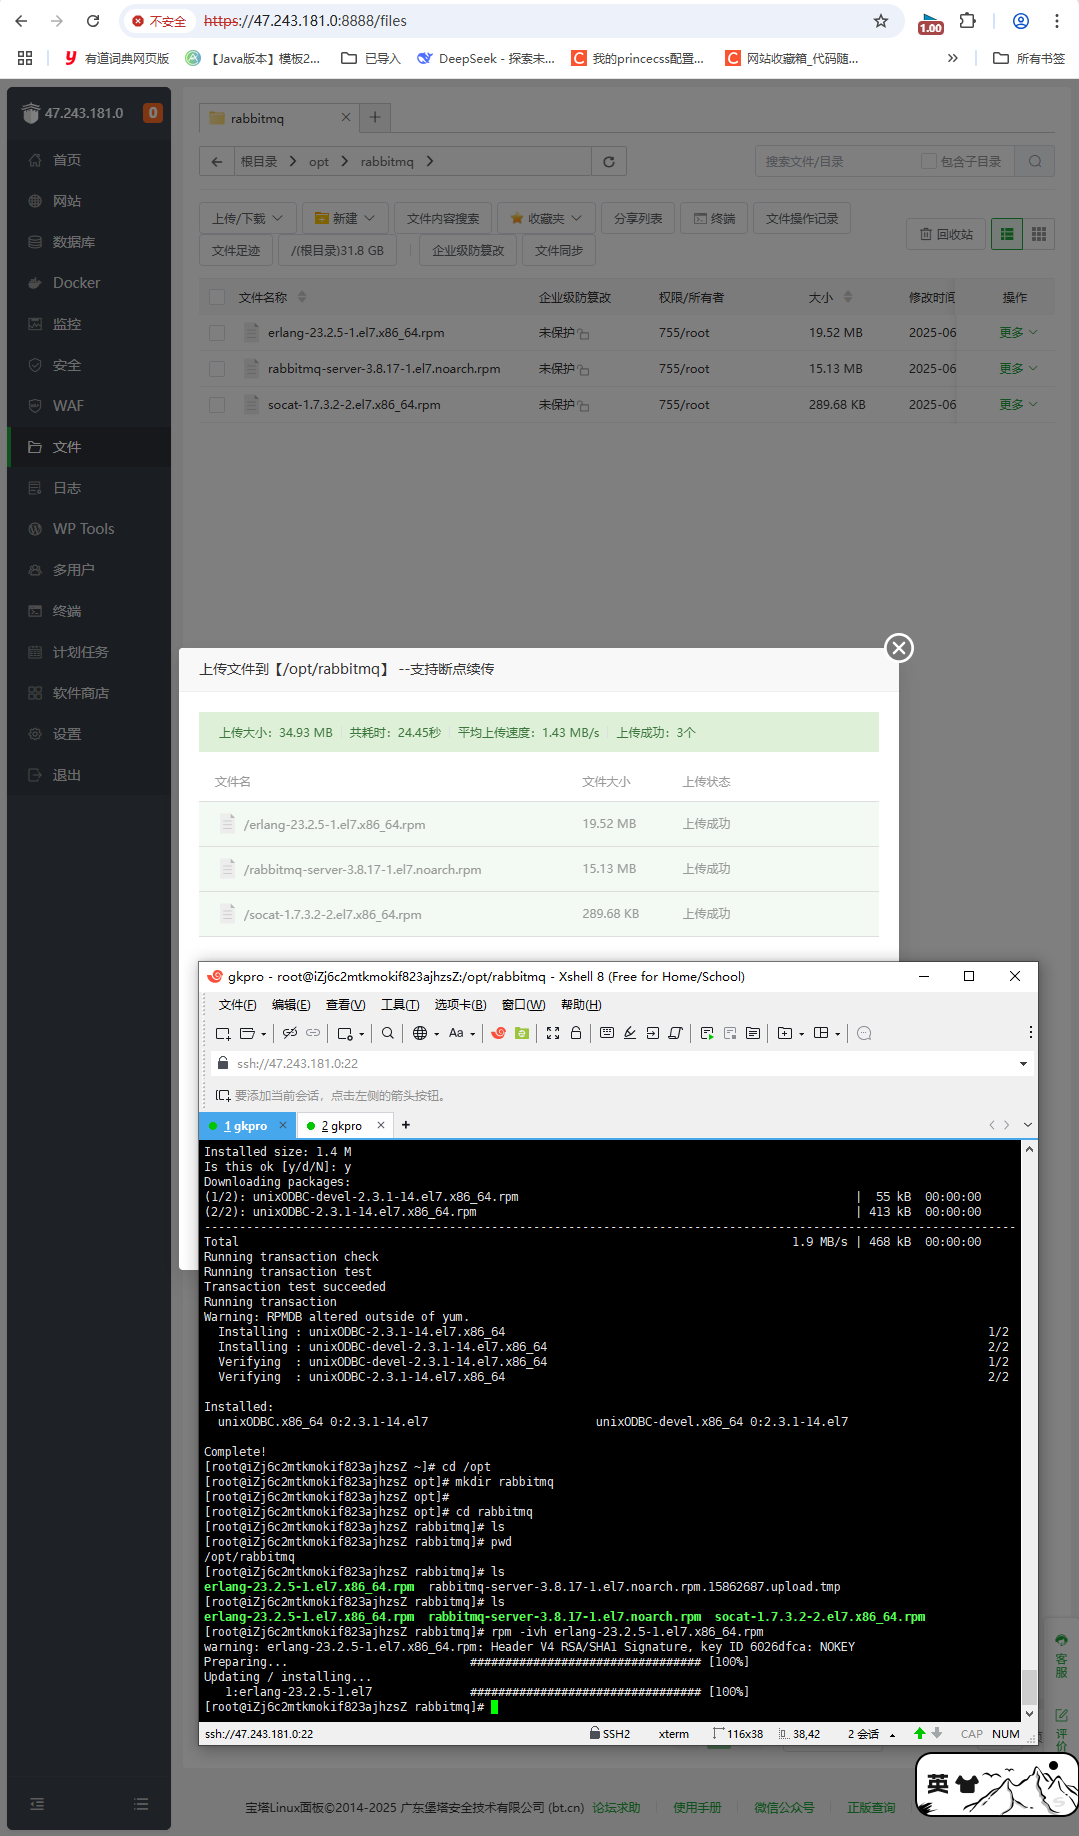Expand the 新建 dropdown

point(344,218)
